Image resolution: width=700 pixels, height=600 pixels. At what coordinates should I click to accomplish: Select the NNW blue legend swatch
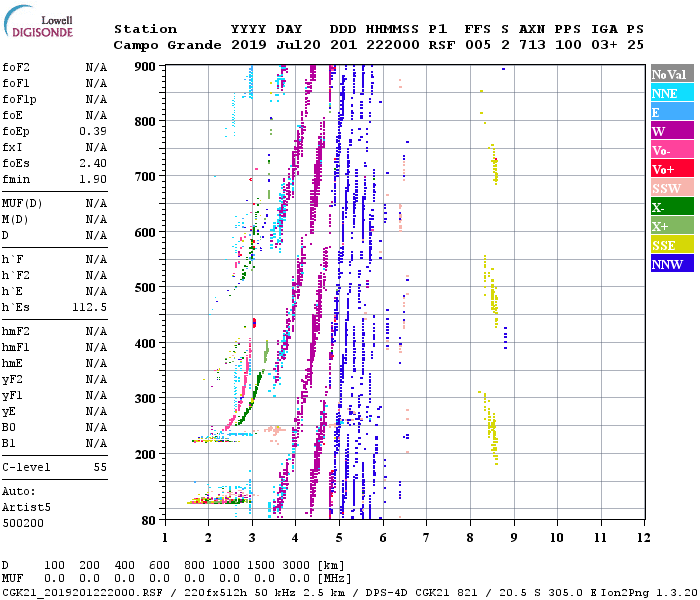pyautogui.click(x=672, y=264)
